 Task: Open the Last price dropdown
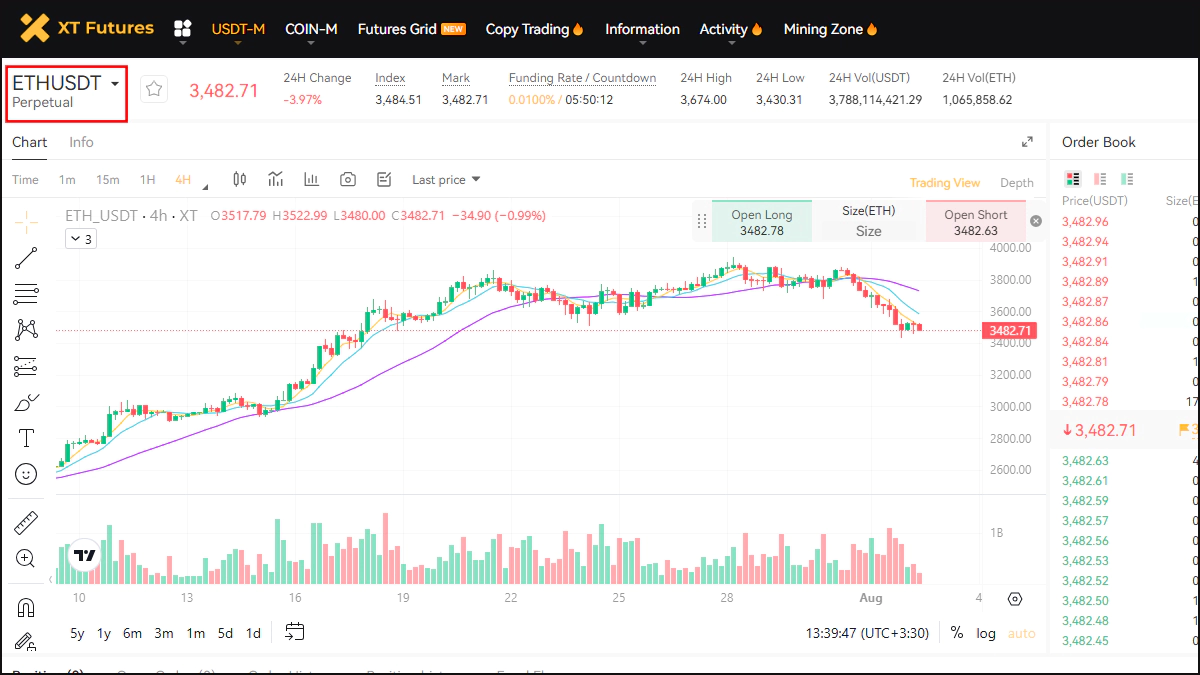(x=446, y=180)
